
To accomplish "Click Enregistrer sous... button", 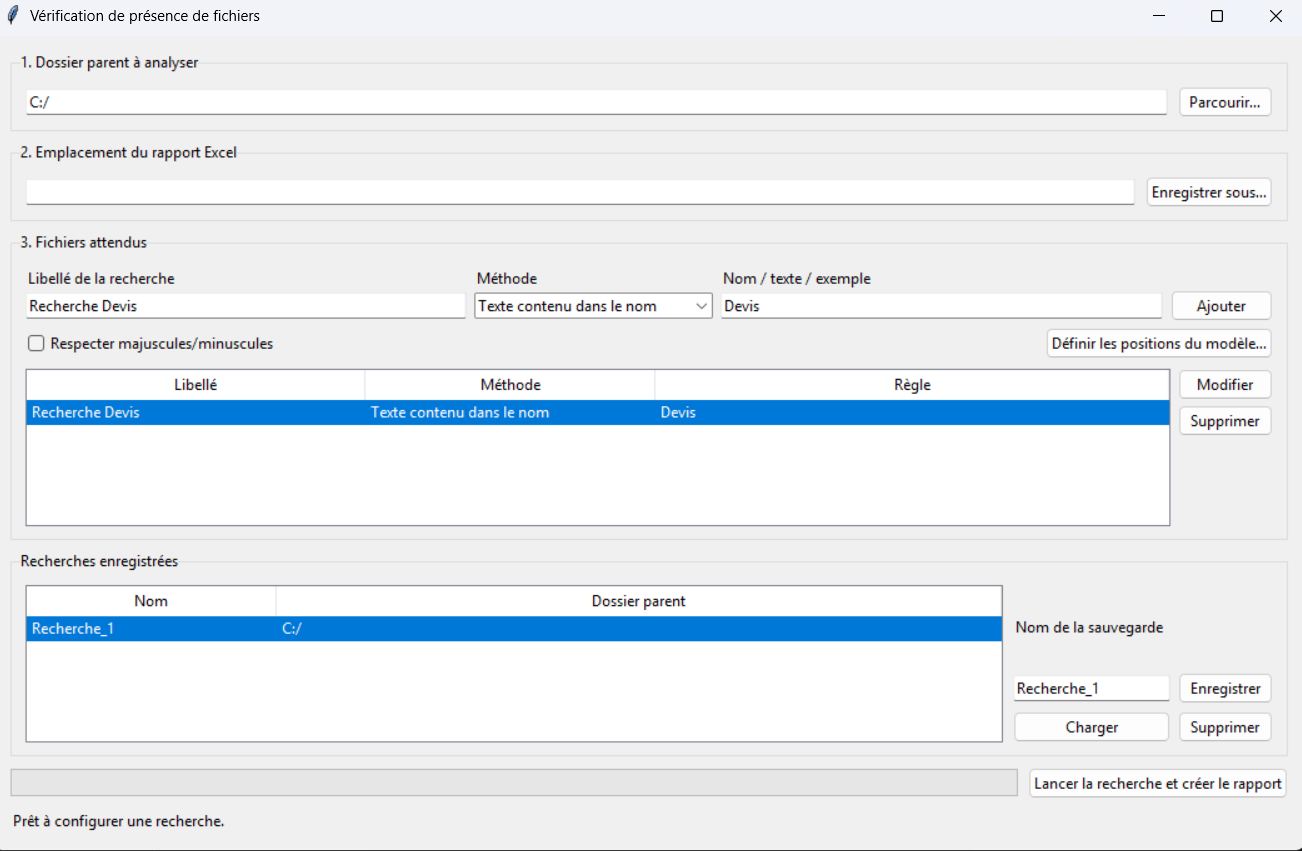I will click(1209, 192).
